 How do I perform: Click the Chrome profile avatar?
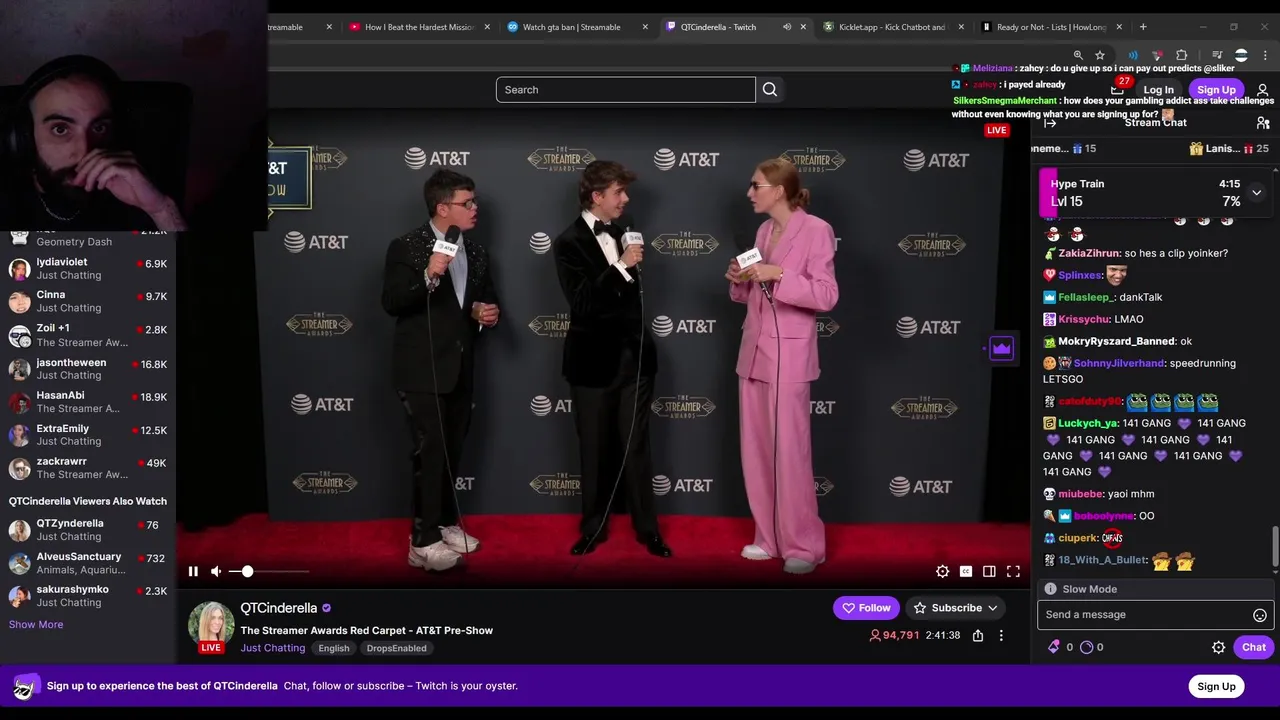(x=1241, y=55)
